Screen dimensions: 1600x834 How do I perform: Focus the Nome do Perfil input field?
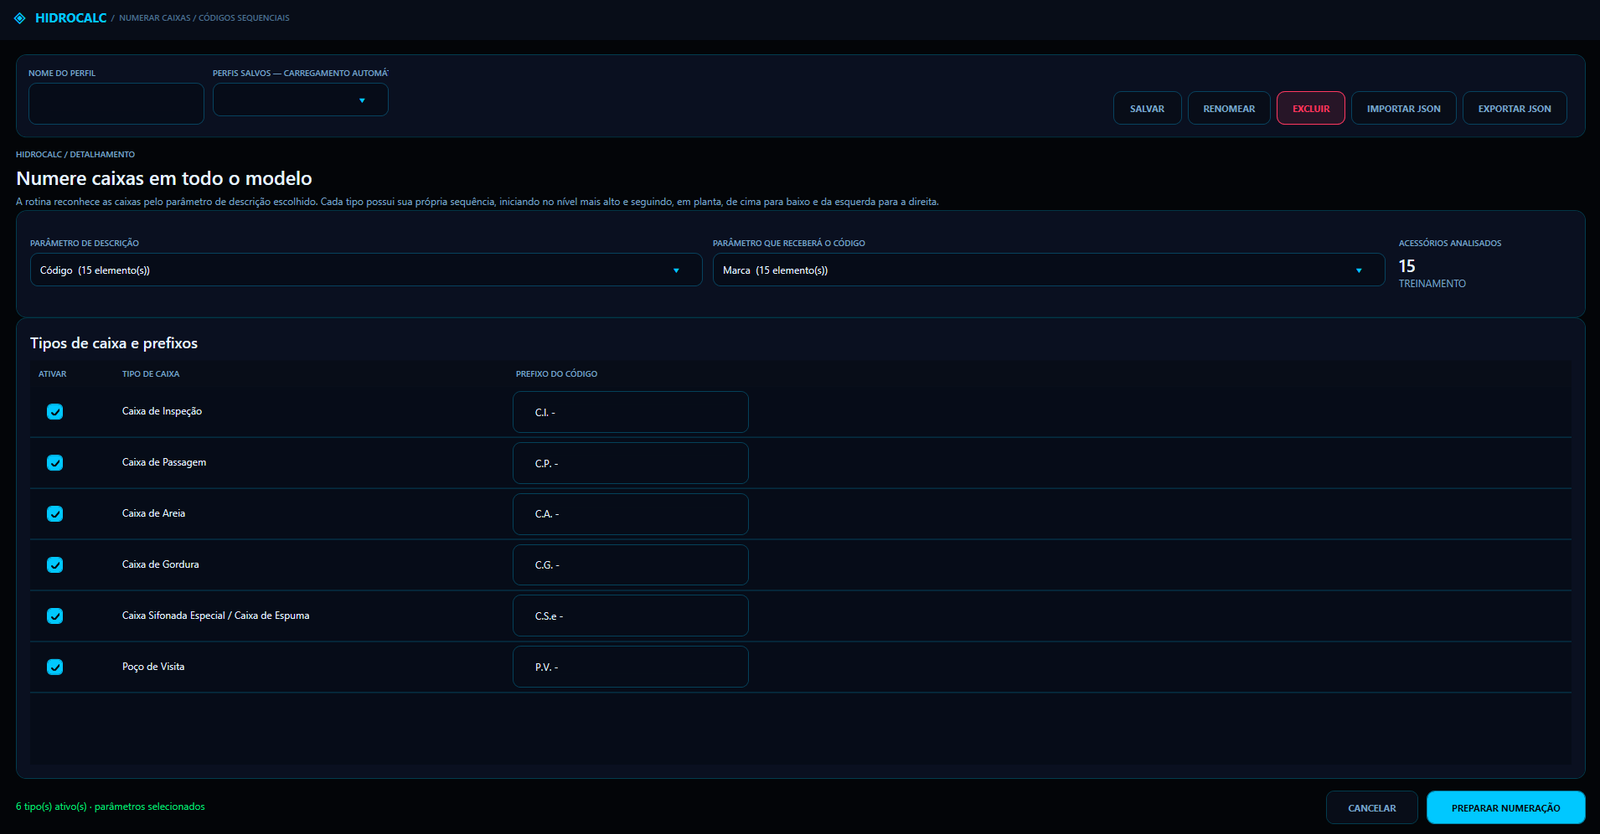pyautogui.click(x=116, y=104)
